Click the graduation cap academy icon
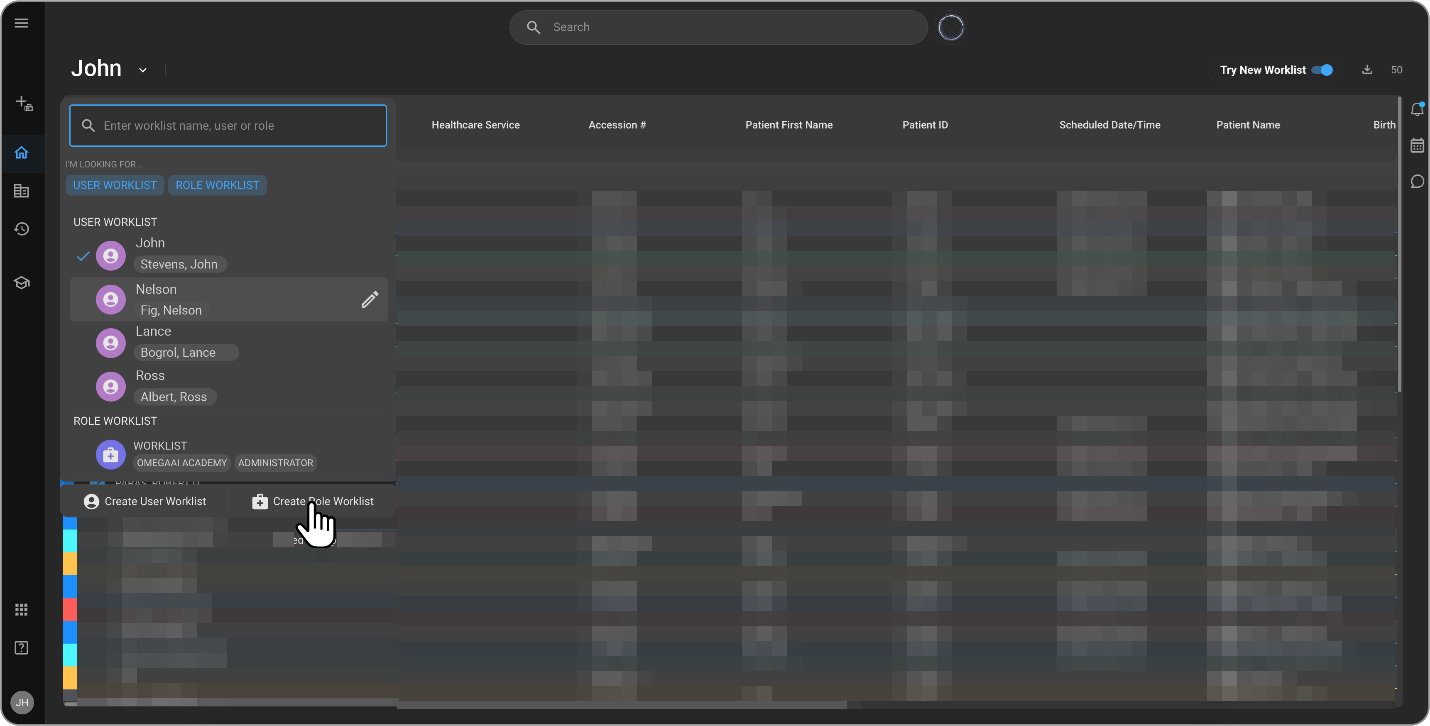Viewport: 1430px width, 726px height. [x=21, y=282]
